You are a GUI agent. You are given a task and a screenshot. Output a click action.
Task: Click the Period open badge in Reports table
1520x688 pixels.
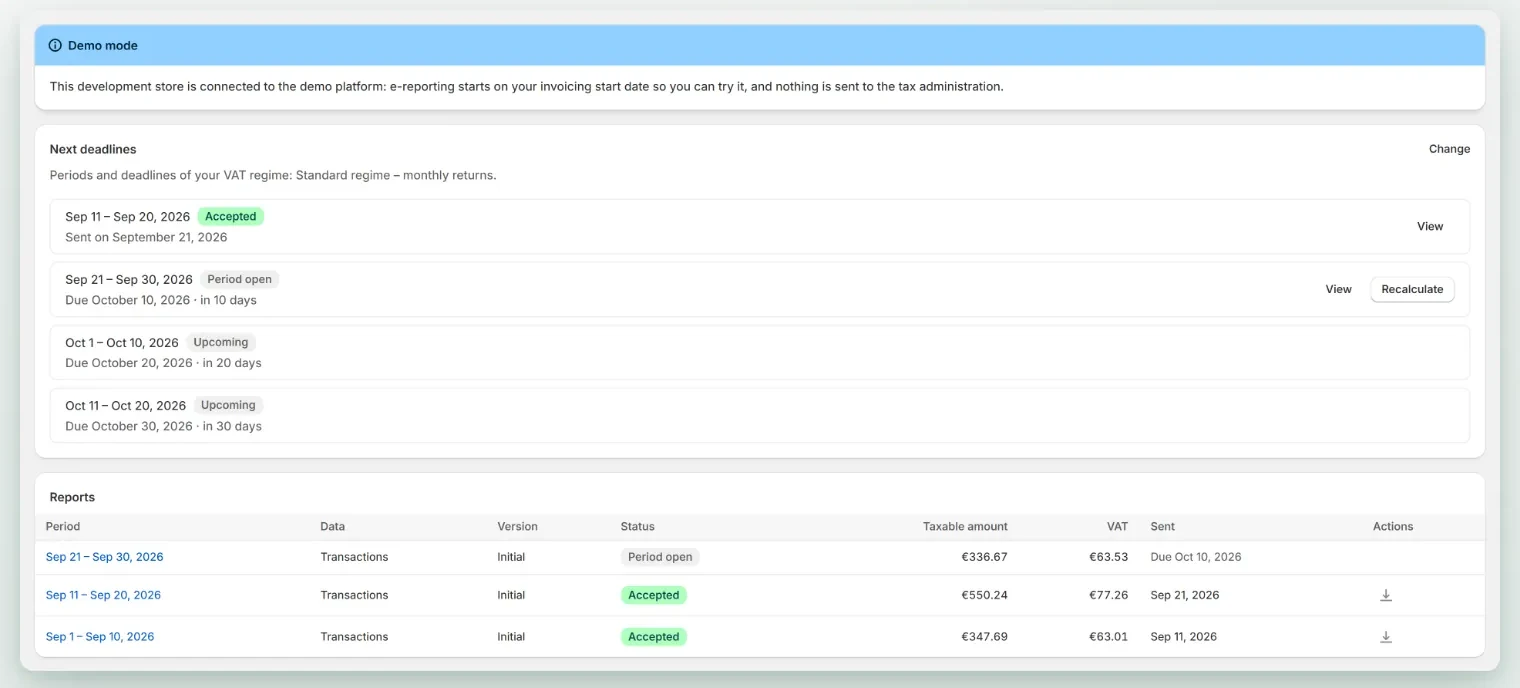(660, 557)
